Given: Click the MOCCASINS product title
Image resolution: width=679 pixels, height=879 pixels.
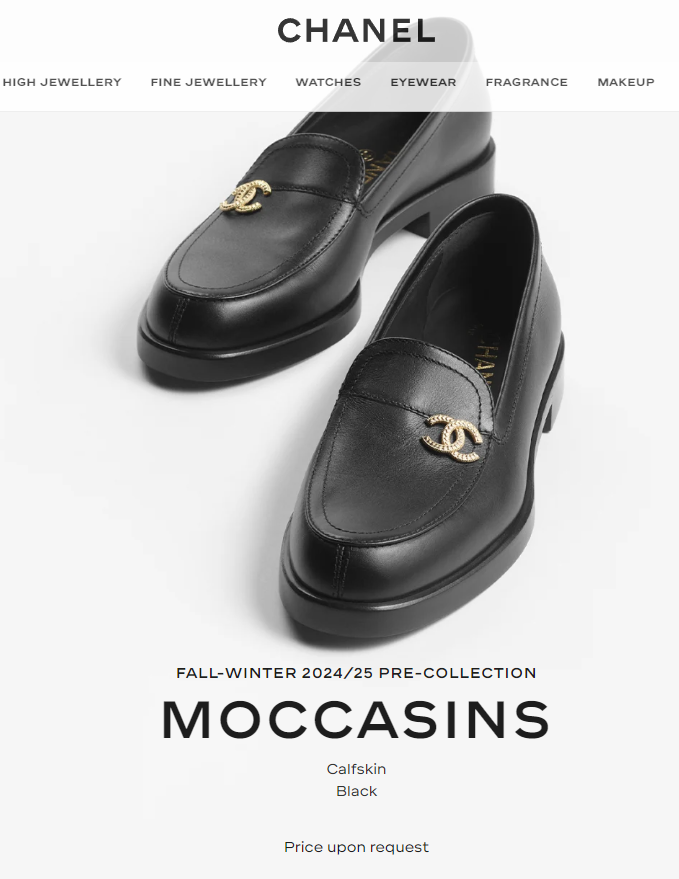Looking at the screenshot, I should [x=356, y=720].
